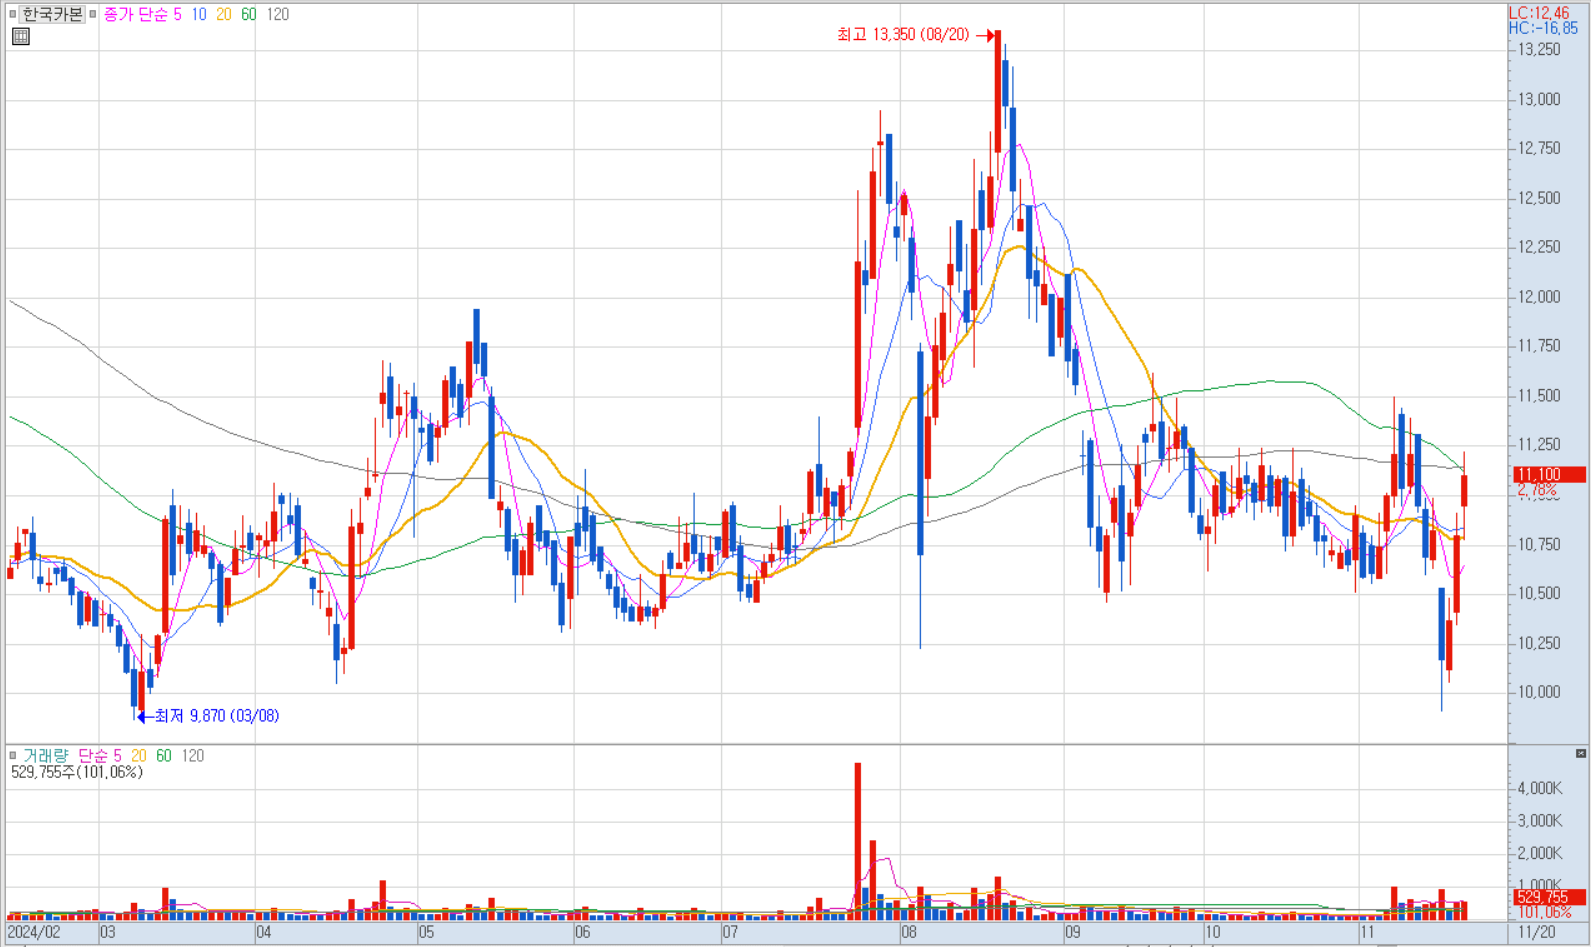Click the small square before 종가 단순
The height and width of the screenshot is (947, 1591).
pyautogui.click(x=94, y=14)
